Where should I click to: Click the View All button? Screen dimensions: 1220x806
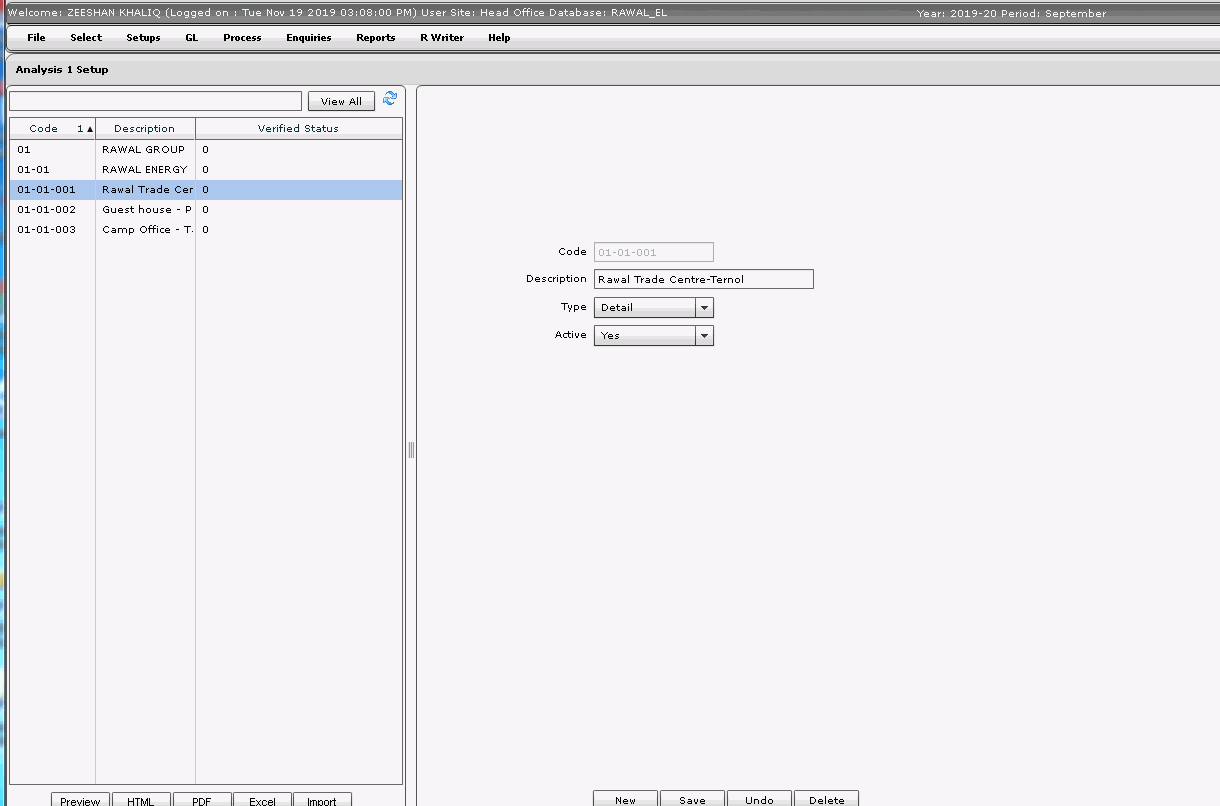(x=341, y=100)
